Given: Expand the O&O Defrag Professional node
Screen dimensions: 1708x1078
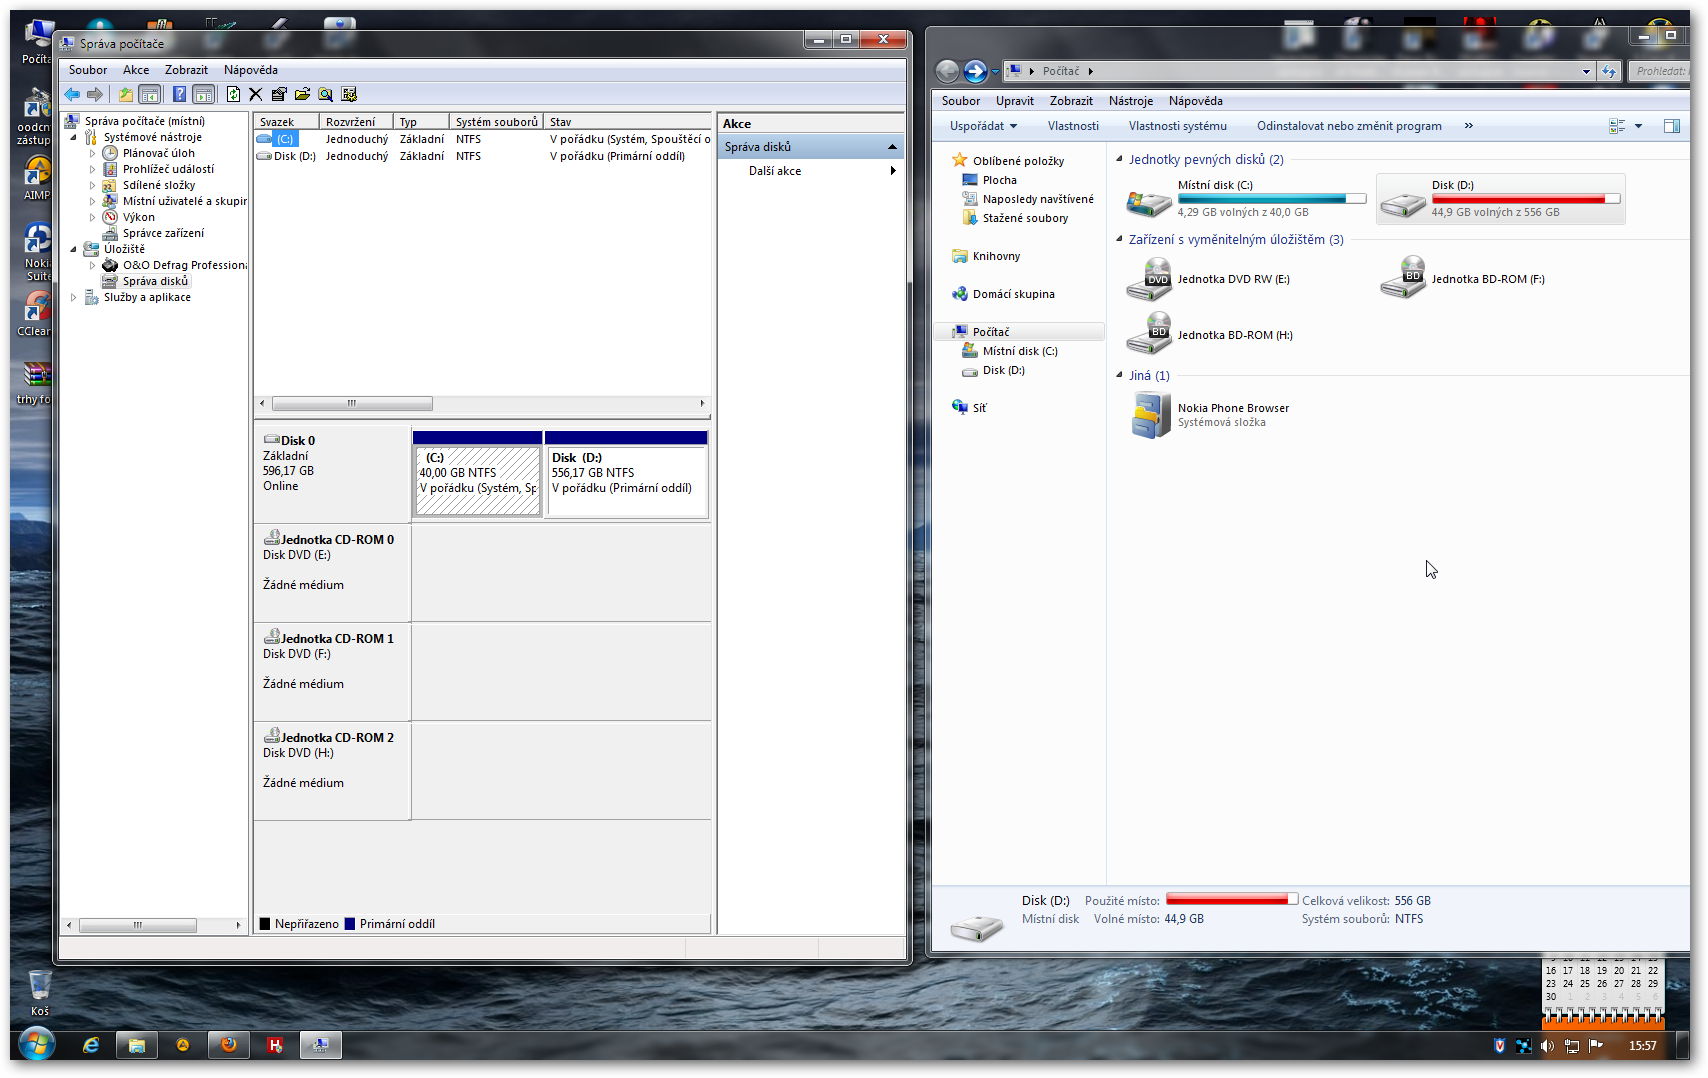Looking at the screenshot, I should pos(93,265).
